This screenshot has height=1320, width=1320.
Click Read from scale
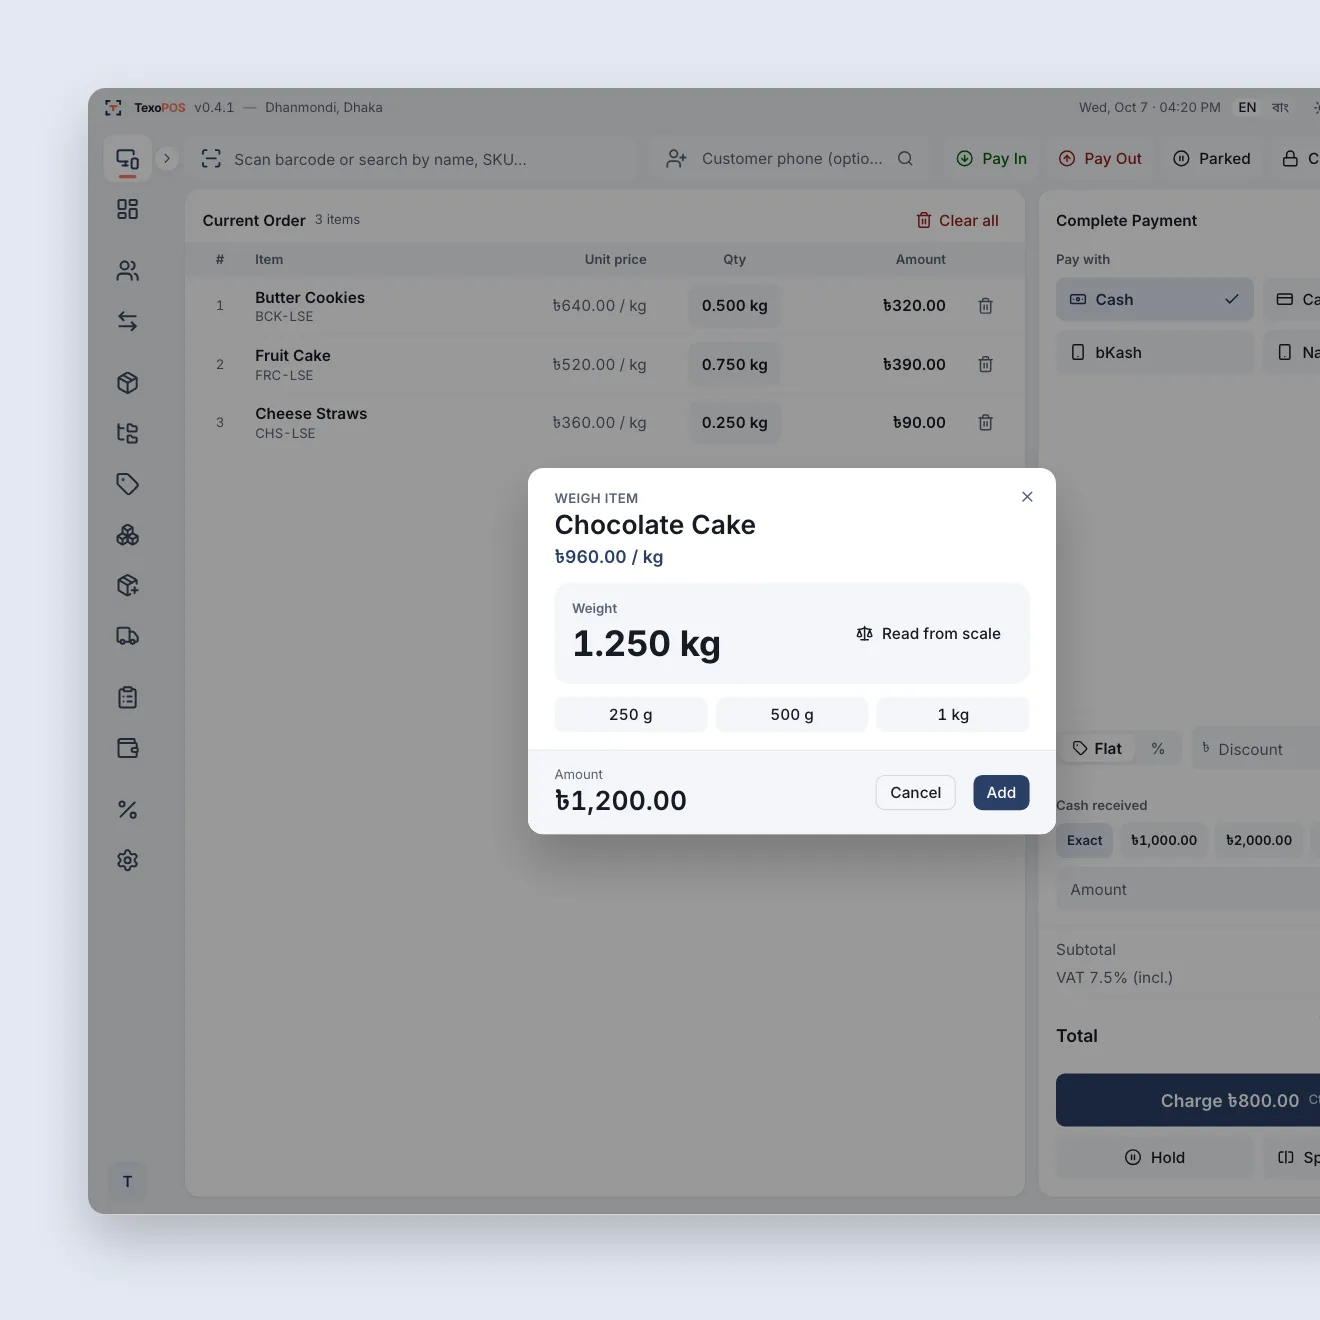point(928,634)
